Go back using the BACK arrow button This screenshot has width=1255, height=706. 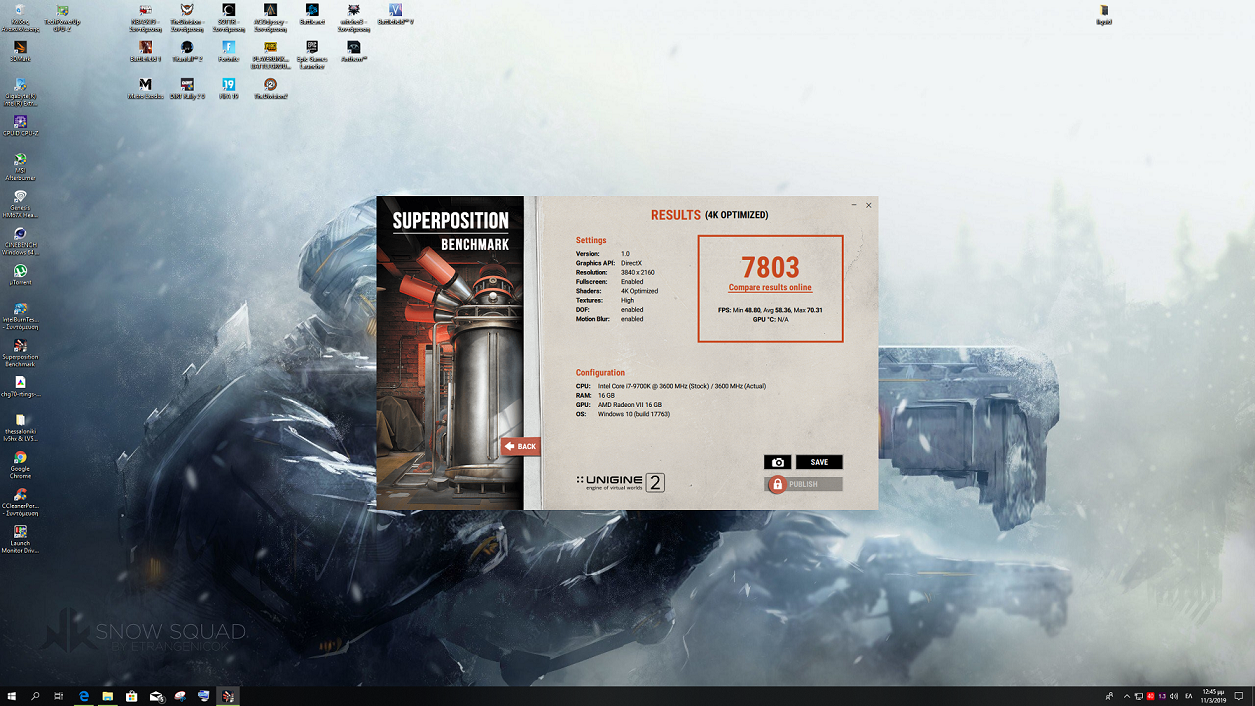click(x=520, y=446)
